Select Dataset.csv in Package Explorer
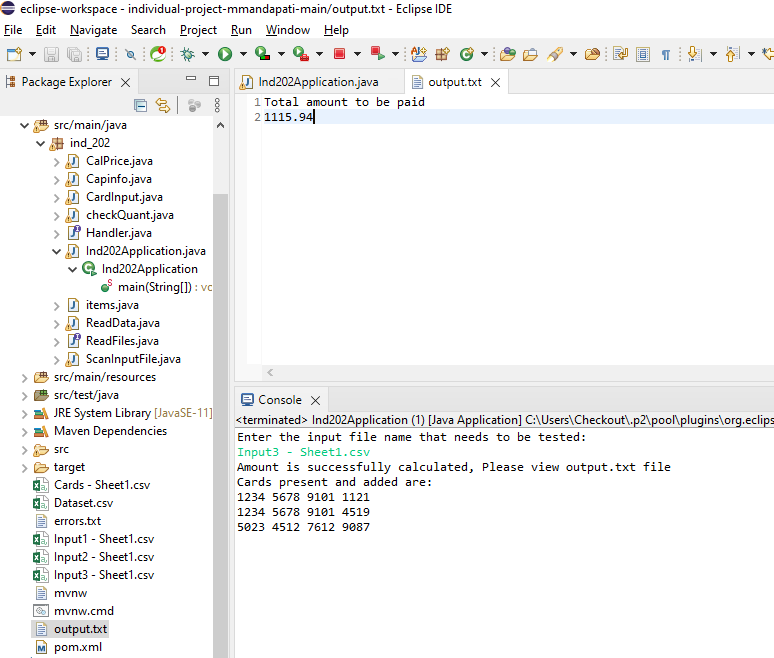The width and height of the screenshot is (774, 658). pyautogui.click(x=83, y=503)
